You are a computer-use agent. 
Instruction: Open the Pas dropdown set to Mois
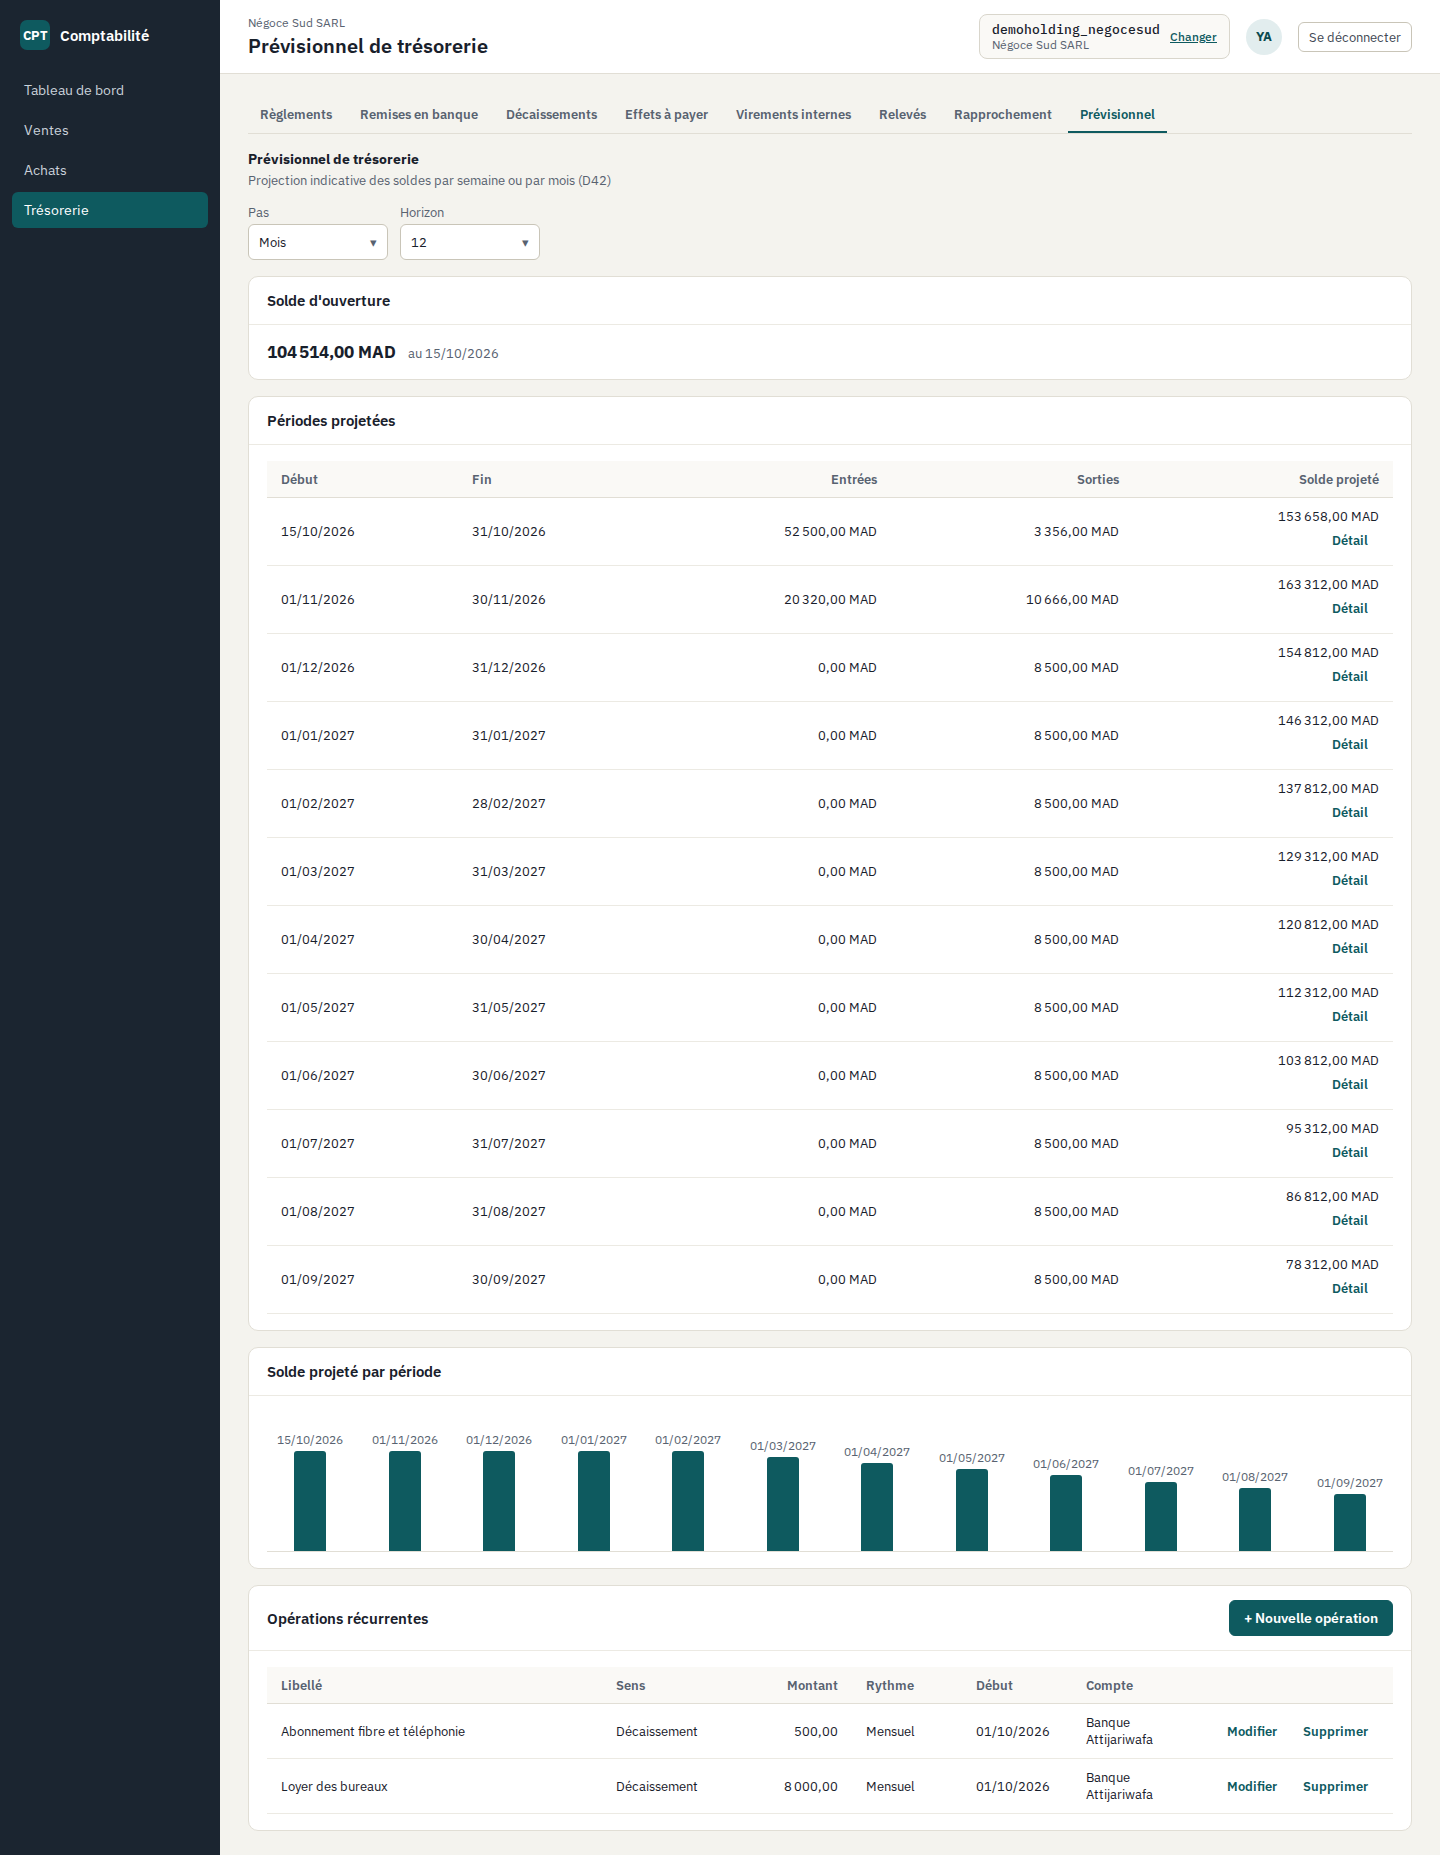[x=318, y=242]
